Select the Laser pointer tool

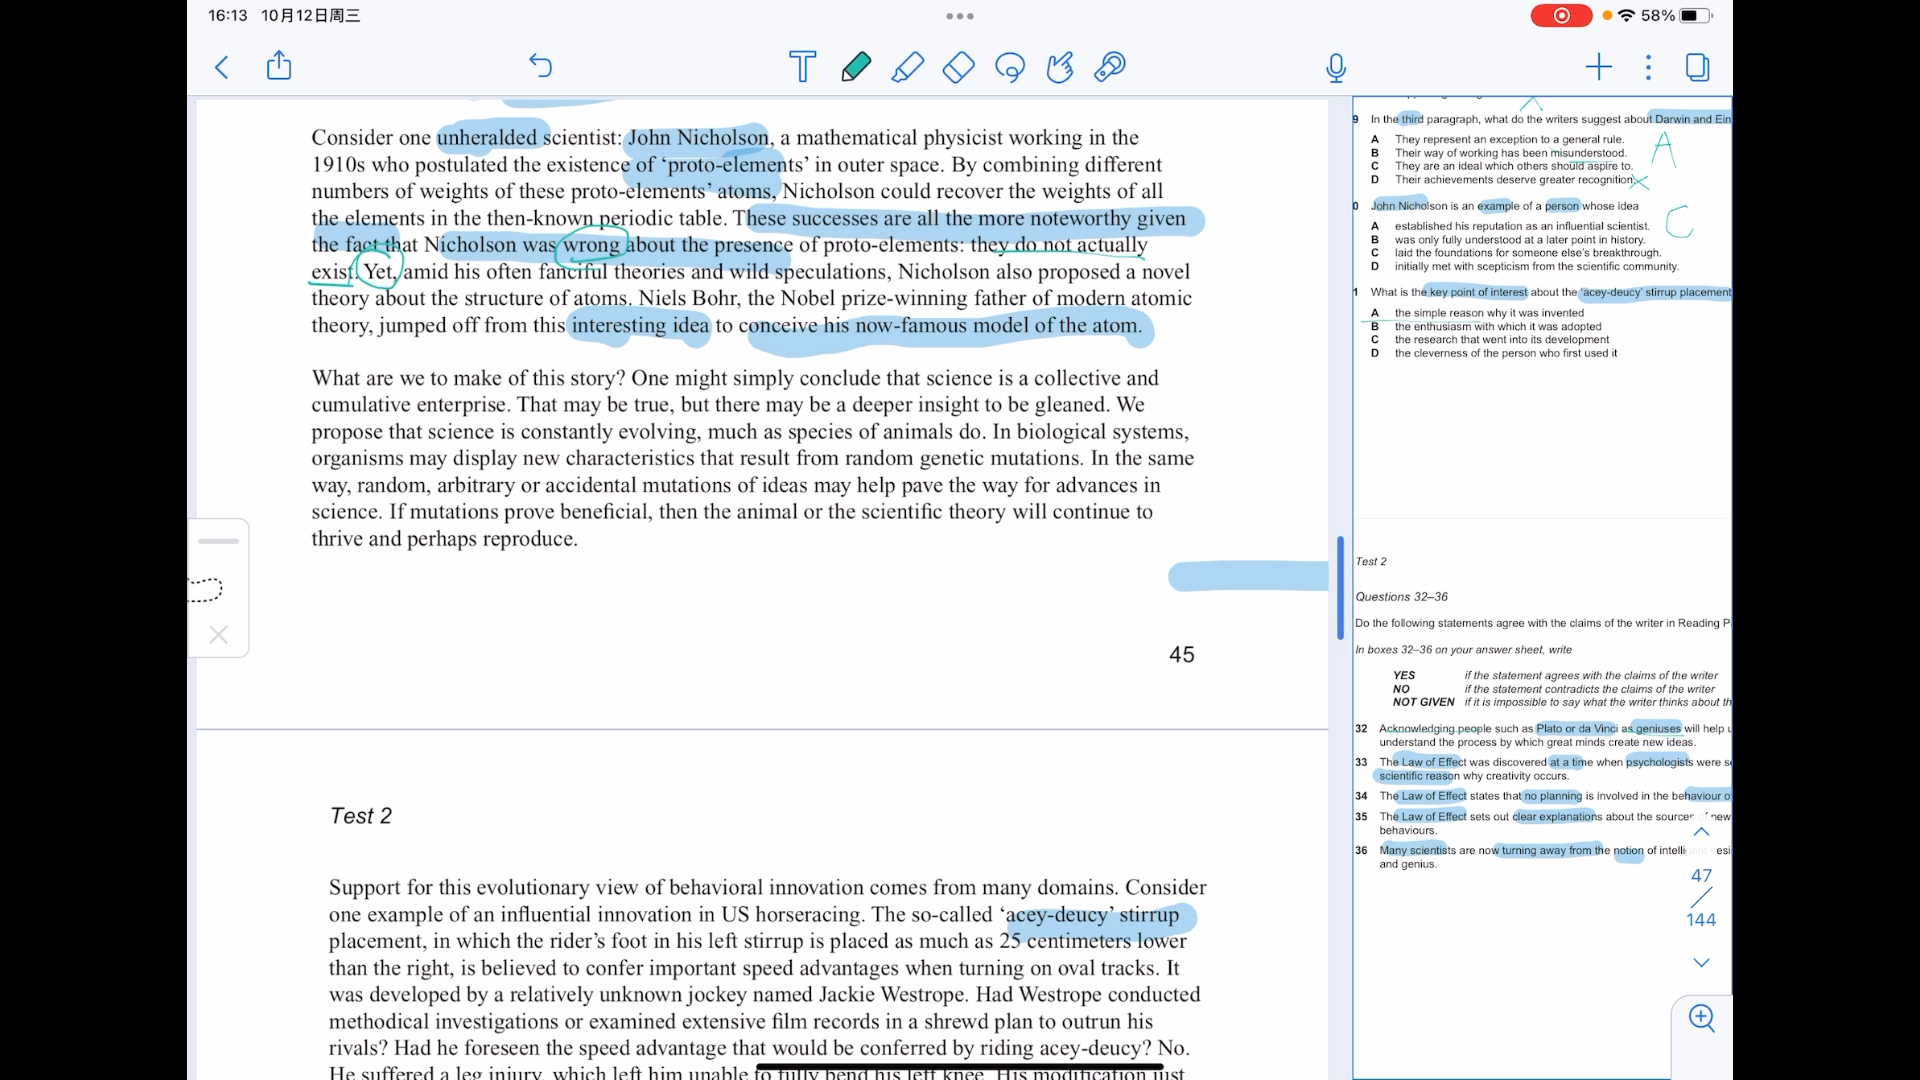pyautogui.click(x=1110, y=67)
